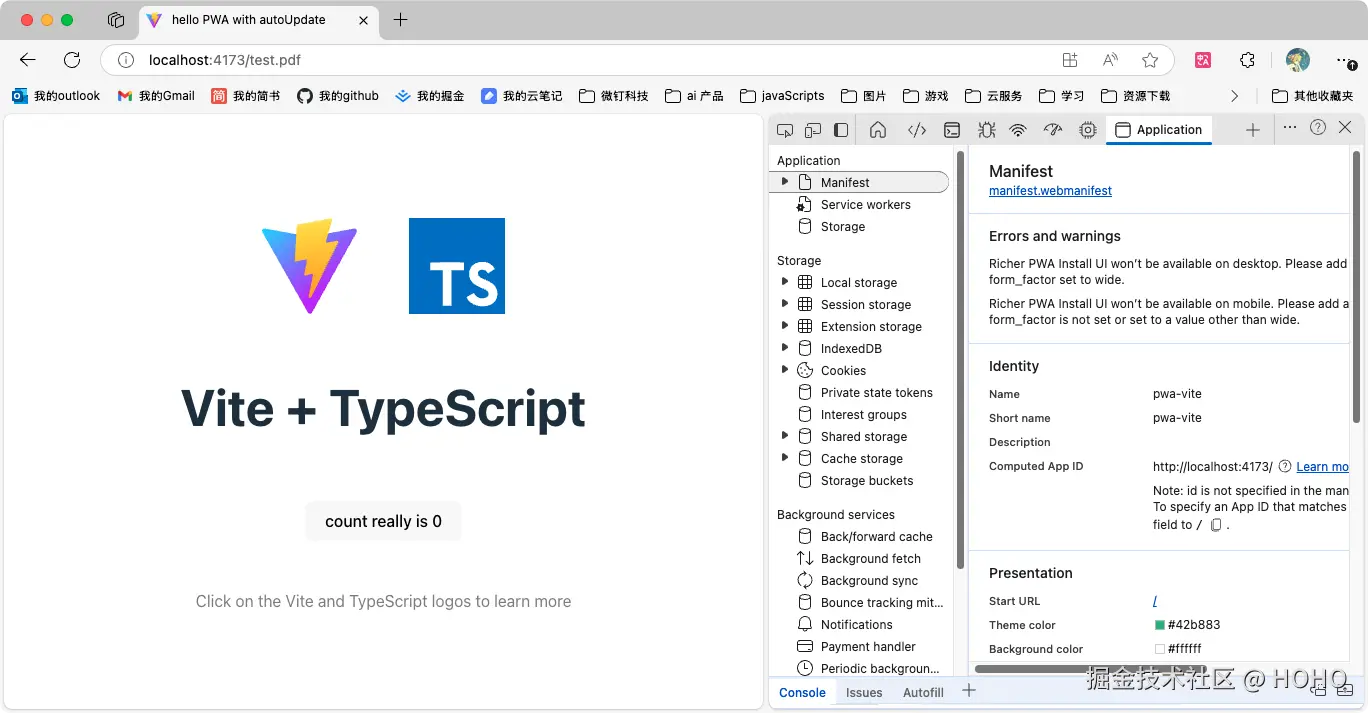Image resolution: width=1368 pixels, height=713 pixels.
Task: View site information icon in address bar
Action: pos(126,60)
